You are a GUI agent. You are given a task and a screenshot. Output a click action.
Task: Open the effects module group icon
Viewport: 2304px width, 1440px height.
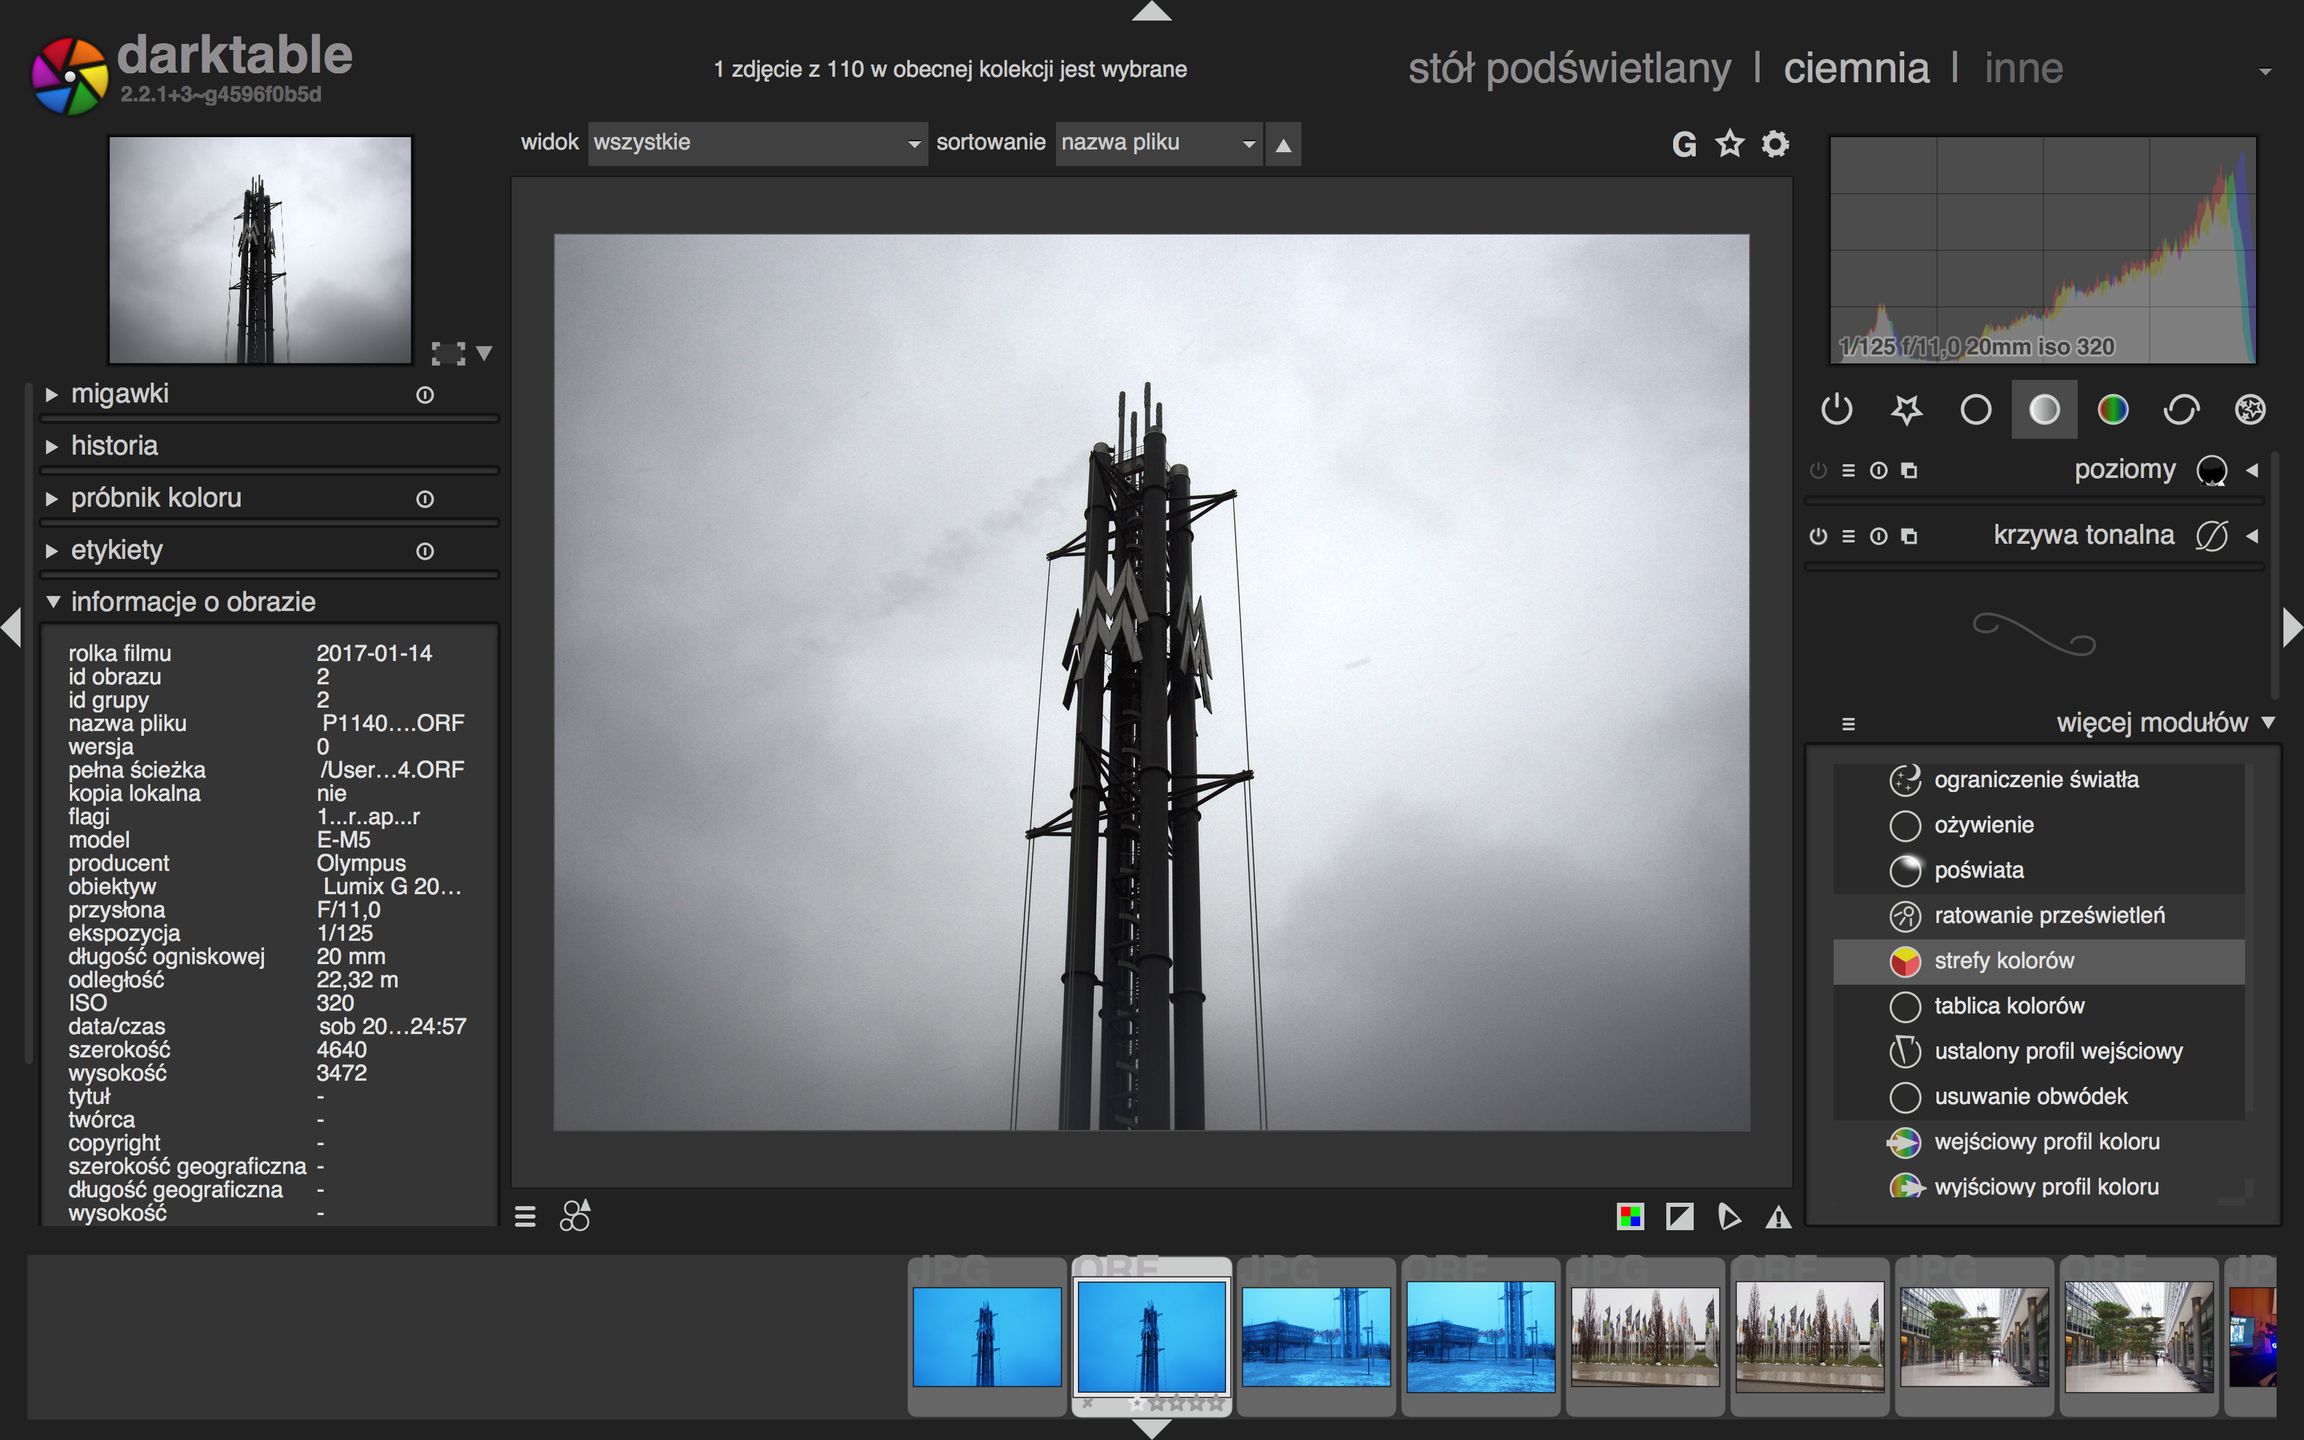click(2250, 409)
